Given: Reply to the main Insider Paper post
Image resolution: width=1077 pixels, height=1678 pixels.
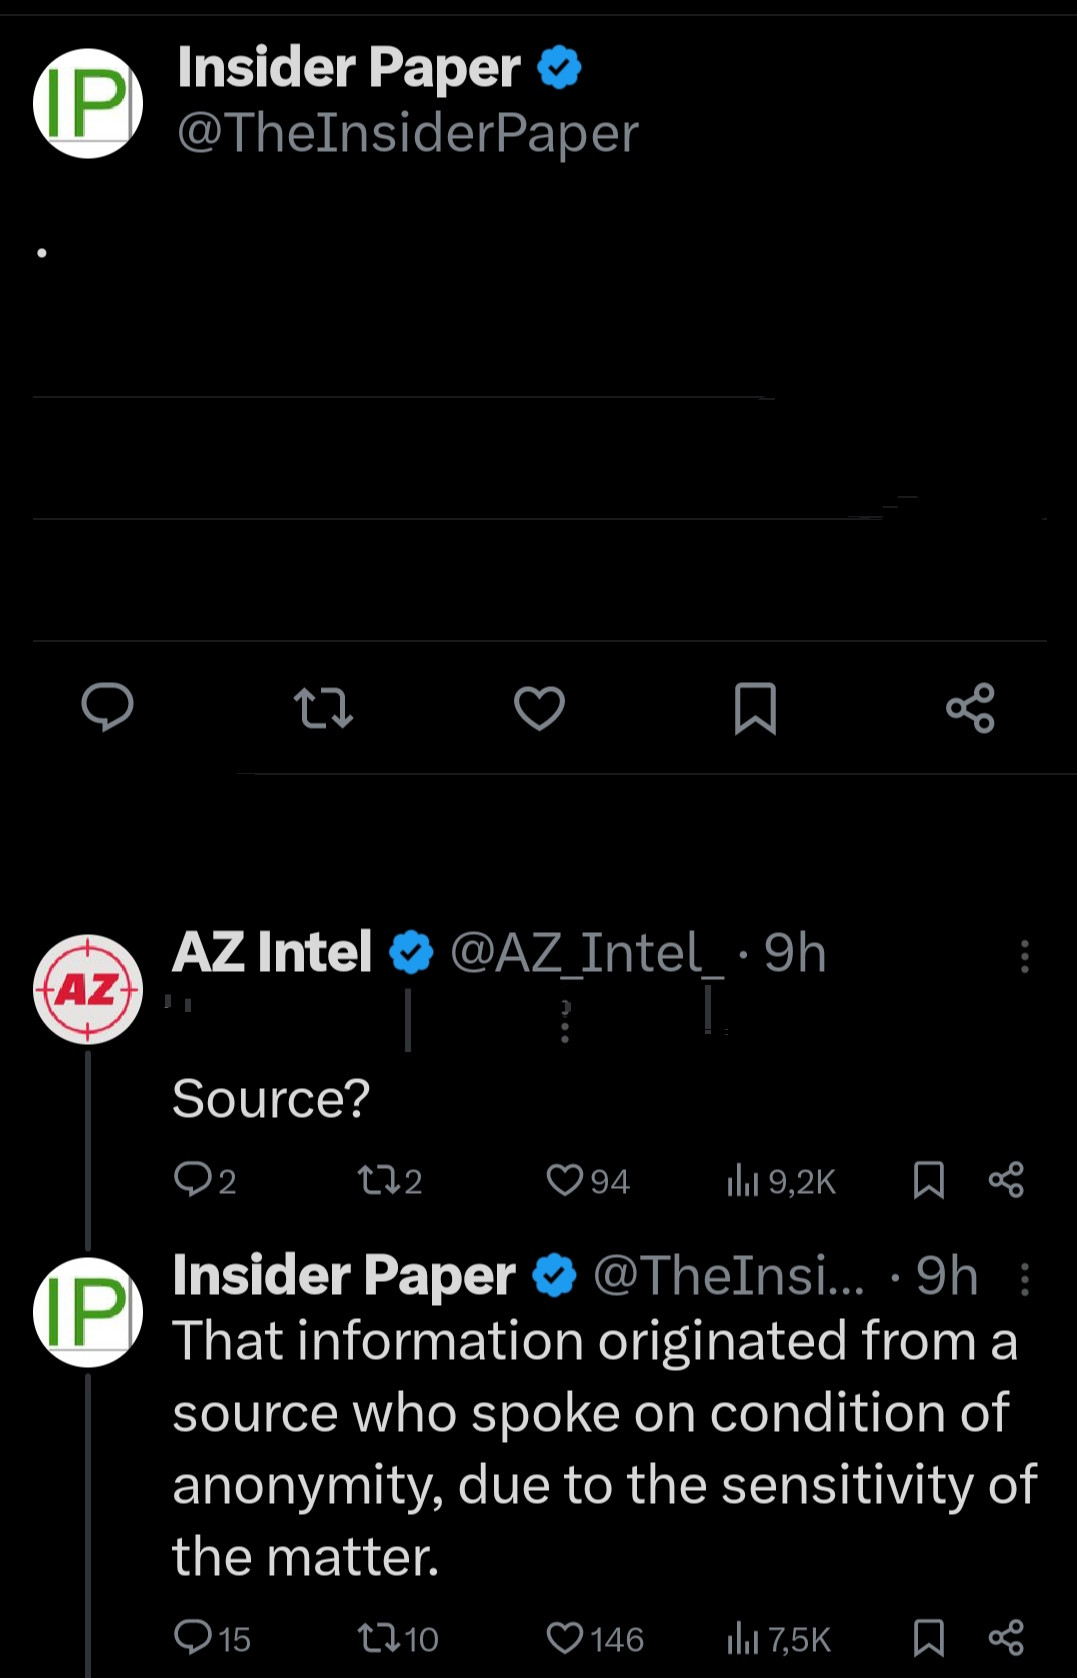Looking at the screenshot, I should click(x=107, y=707).
